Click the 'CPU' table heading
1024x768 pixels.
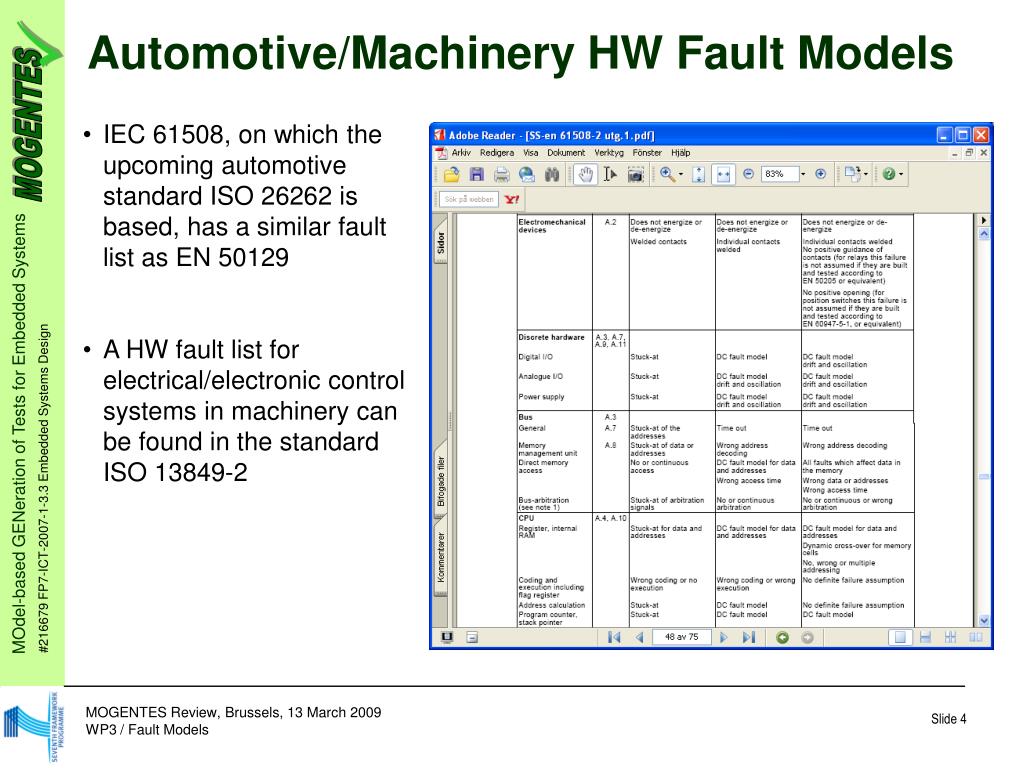coord(526,518)
